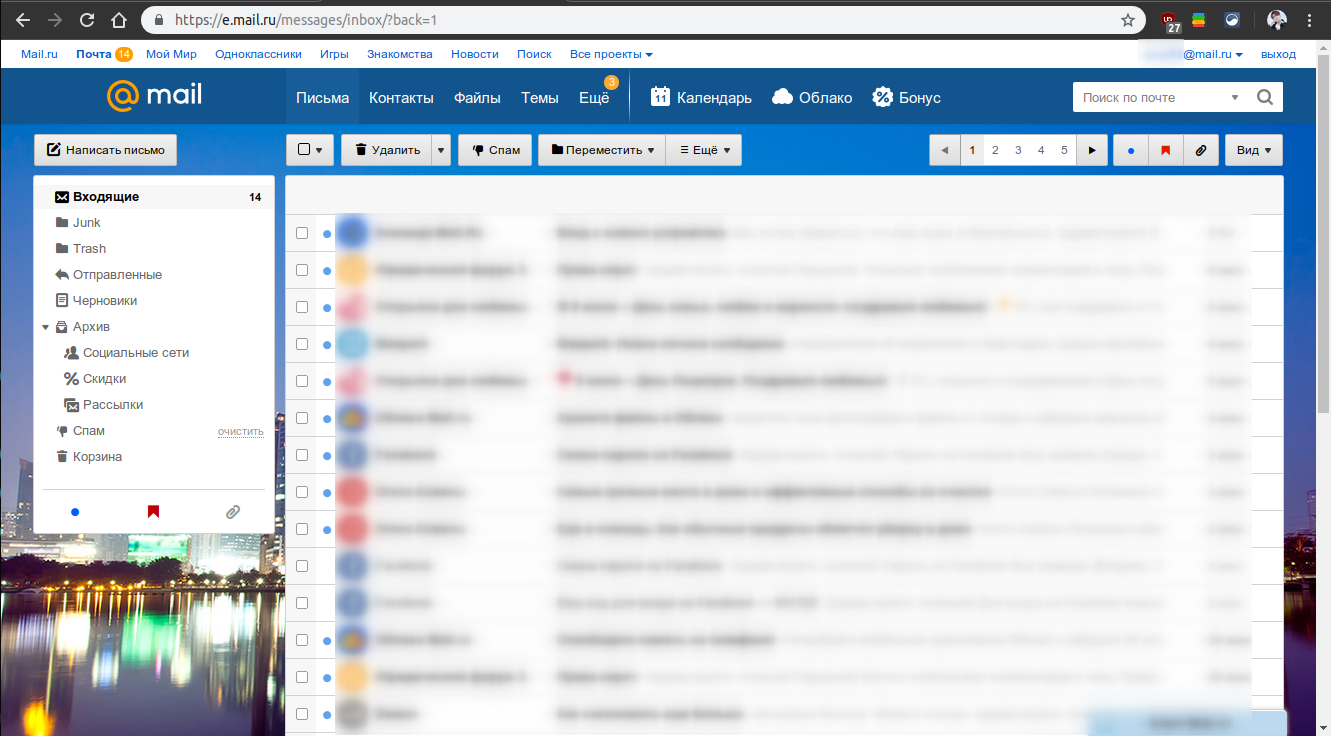
Task: Open Одноклассники in portal bar
Action: pos(258,54)
